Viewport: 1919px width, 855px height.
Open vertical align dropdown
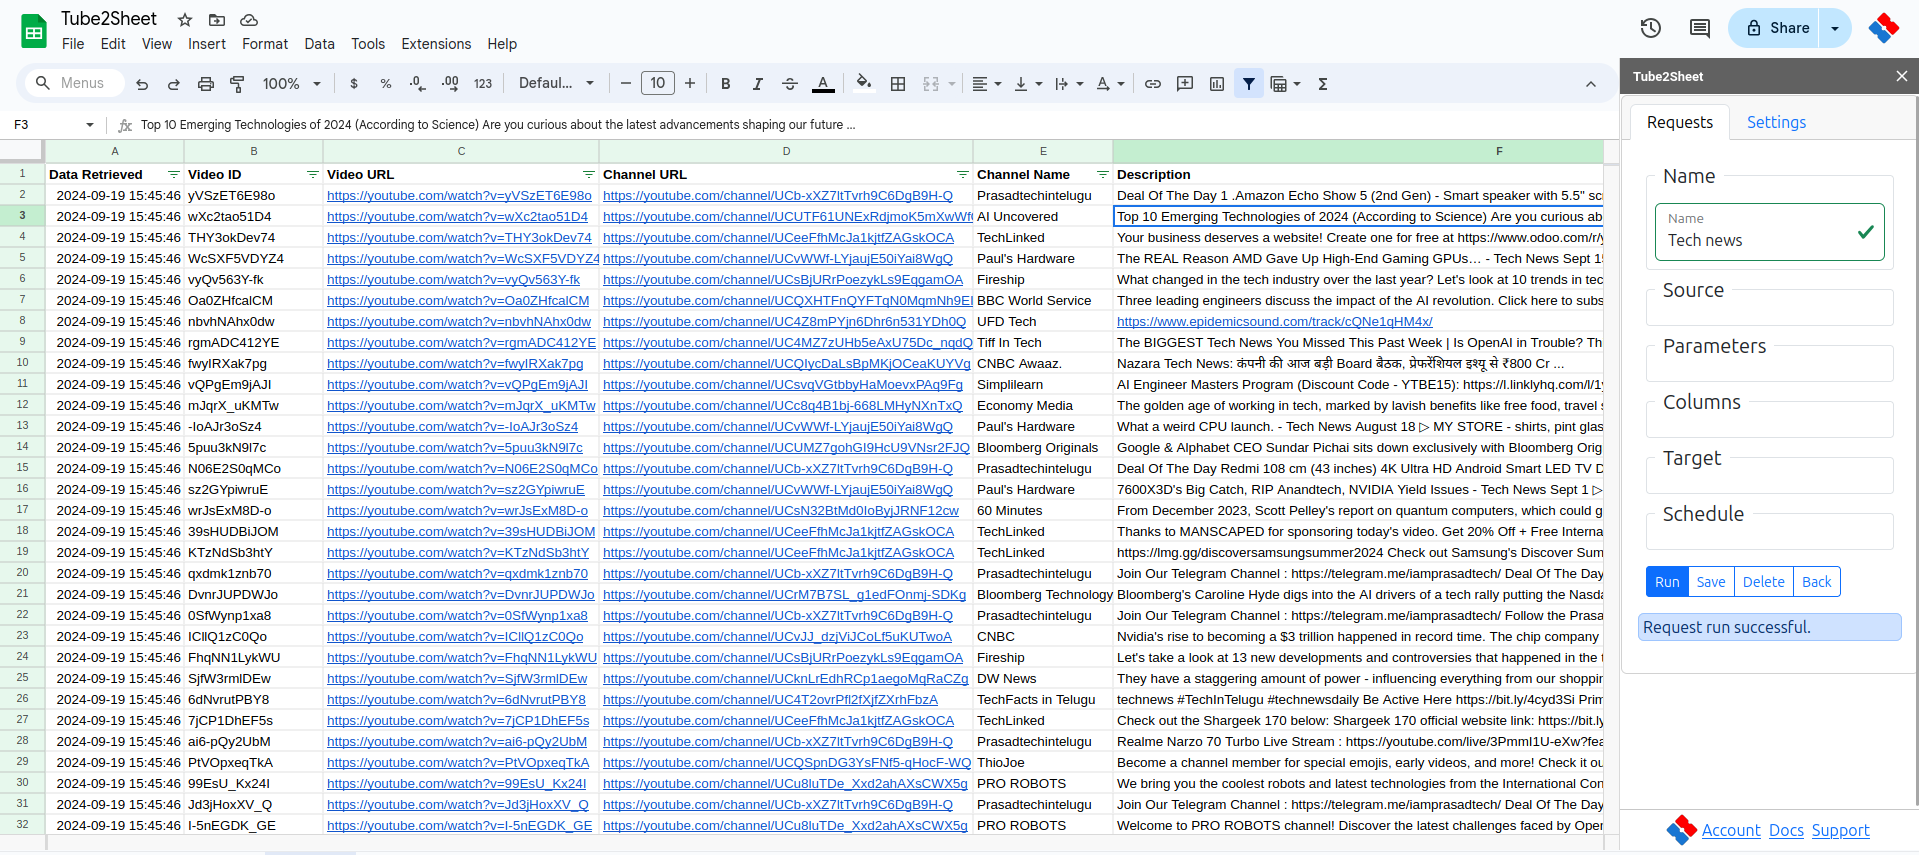(x=1028, y=84)
